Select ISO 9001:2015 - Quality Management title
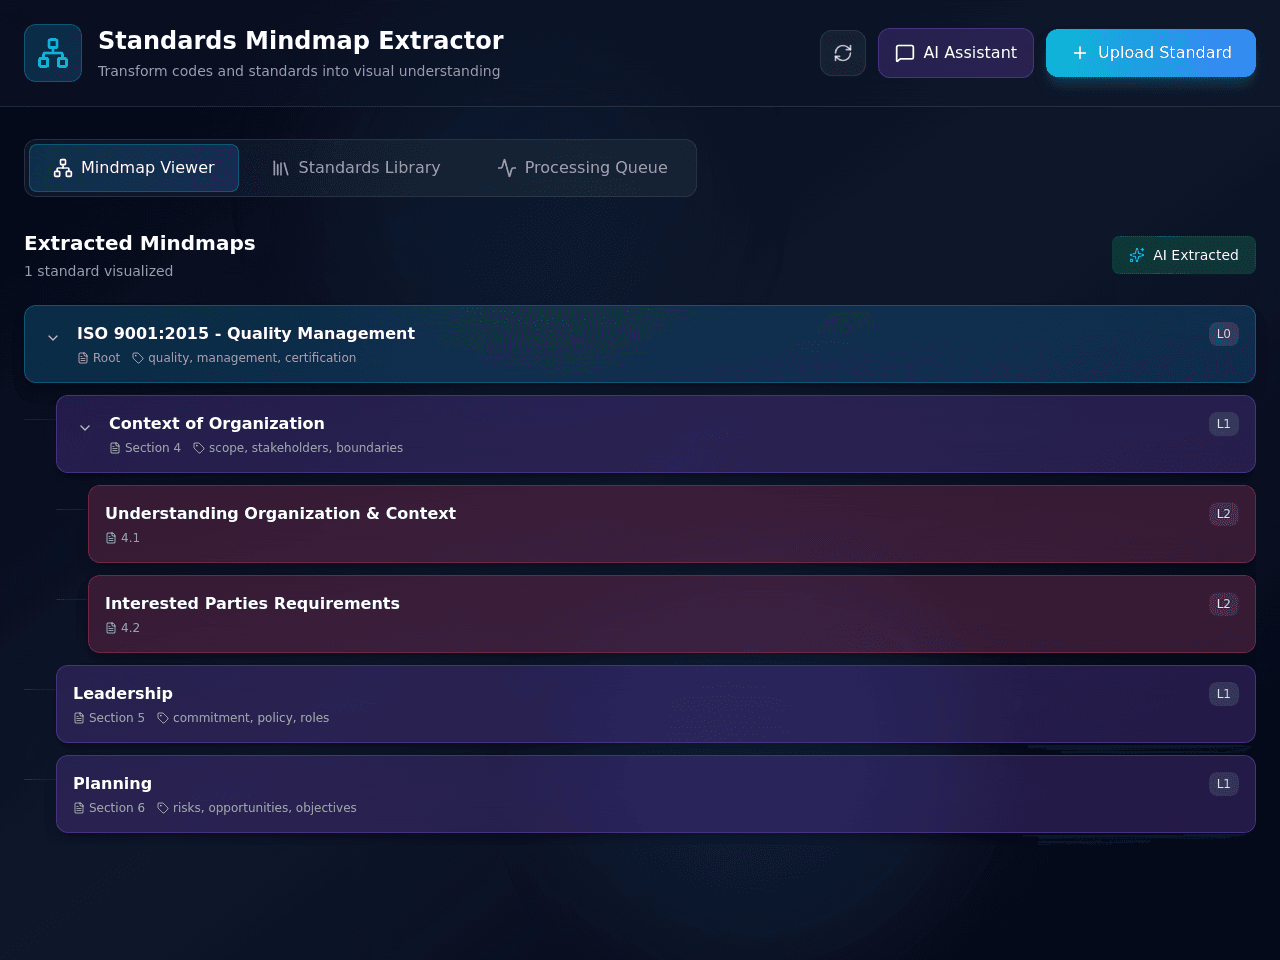 pos(246,333)
